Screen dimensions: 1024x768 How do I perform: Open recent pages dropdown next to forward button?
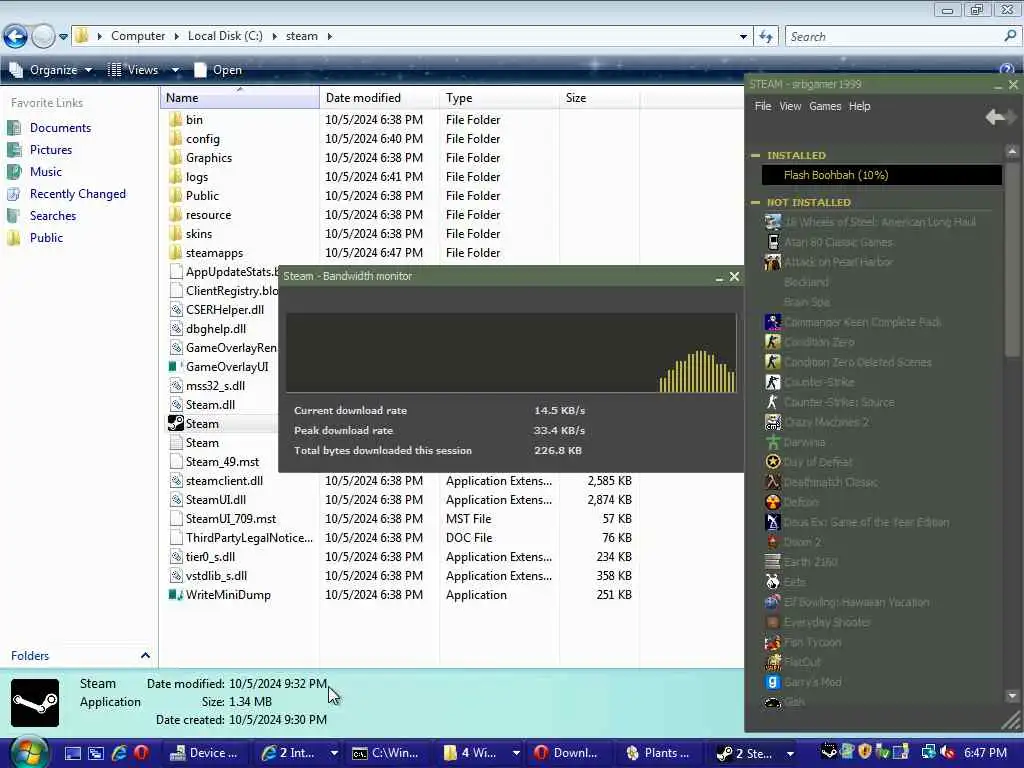click(63, 37)
